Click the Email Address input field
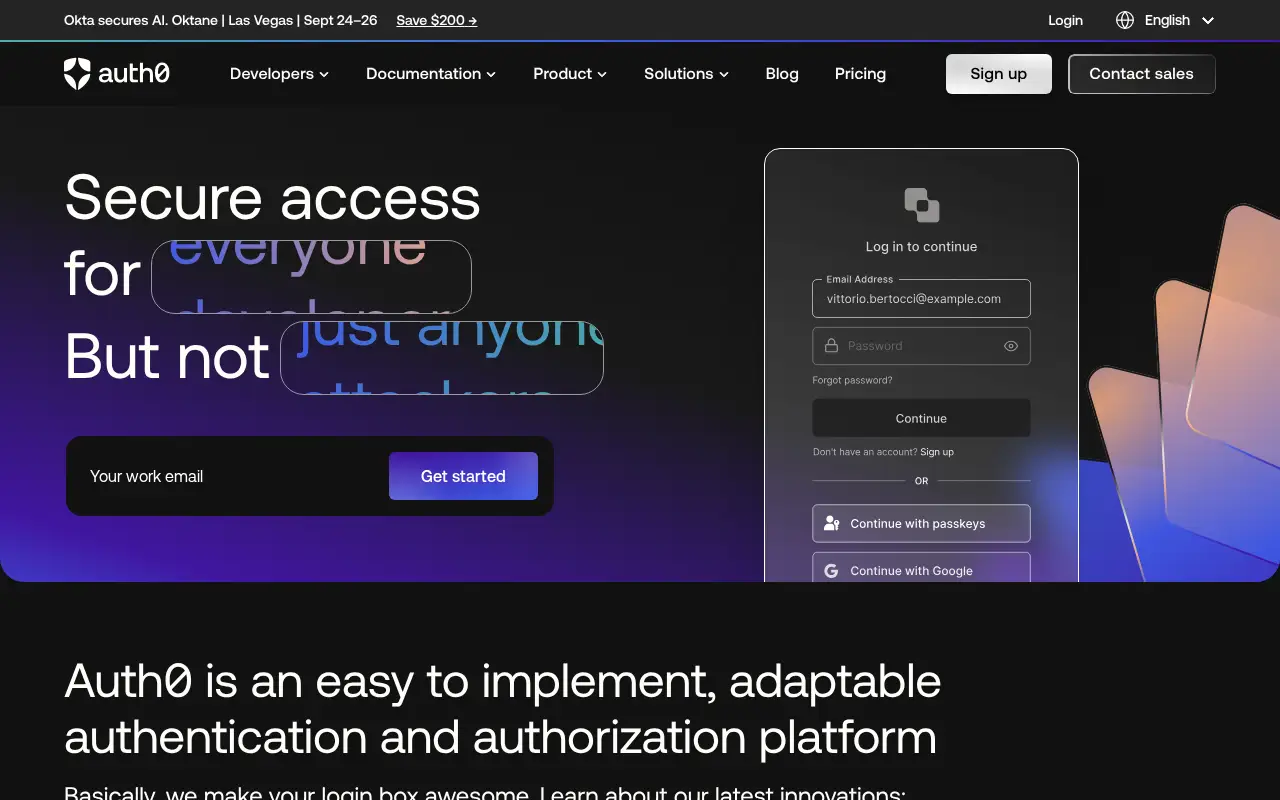Viewport: 1280px width, 800px height. (921, 298)
